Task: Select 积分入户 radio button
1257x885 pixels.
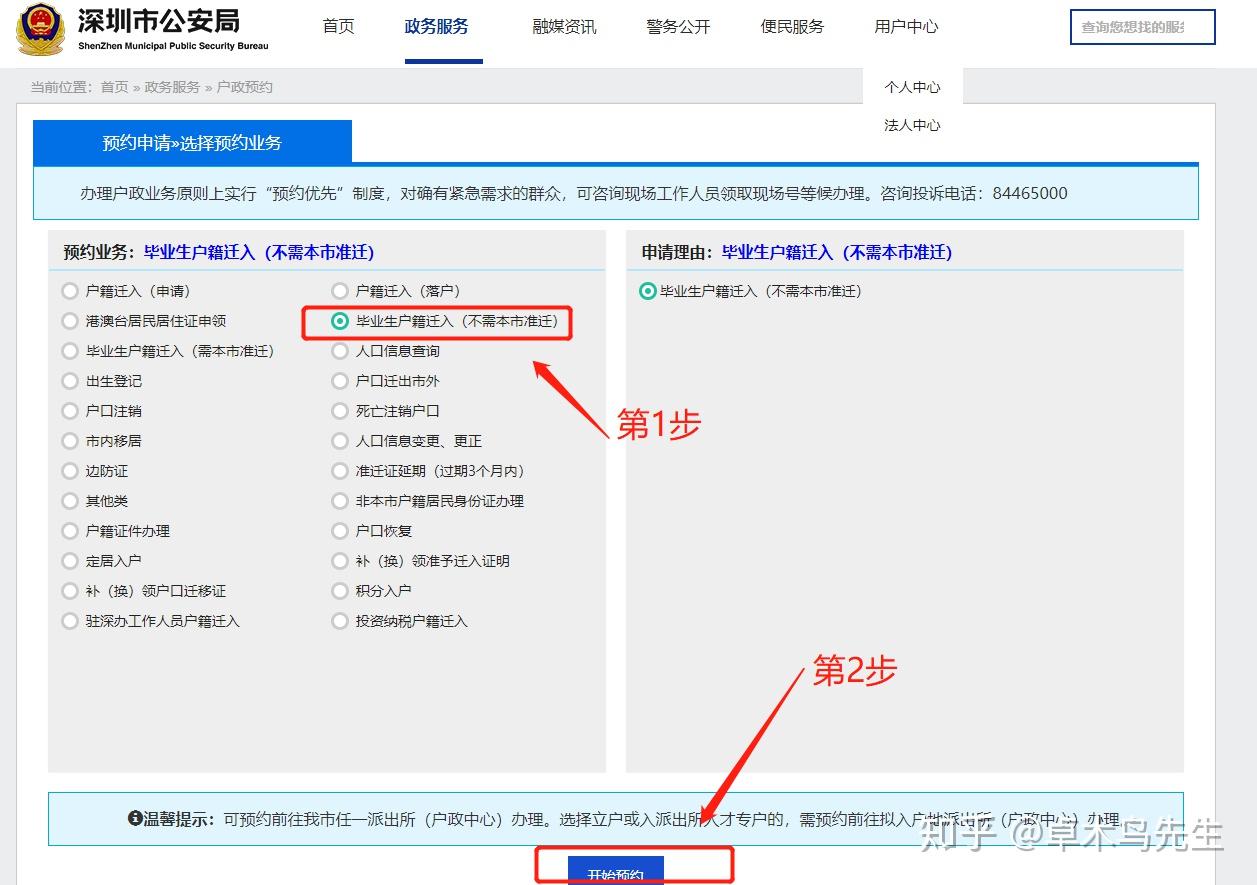Action: point(340,591)
